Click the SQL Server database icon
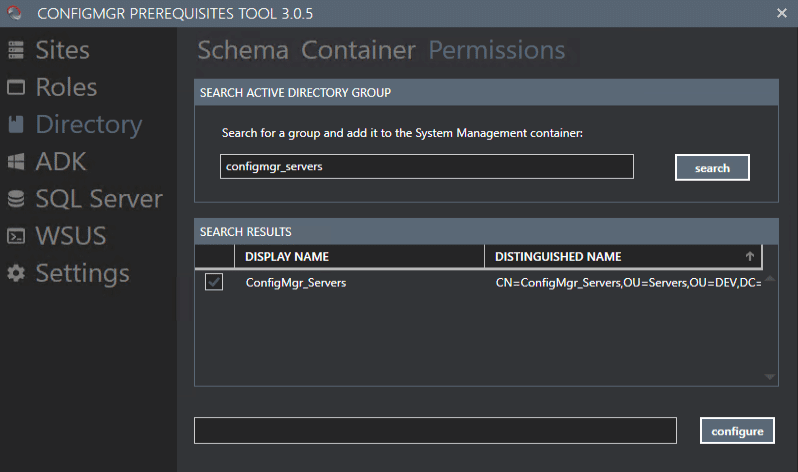Image resolution: width=798 pixels, height=472 pixels. pyautogui.click(x=16, y=199)
